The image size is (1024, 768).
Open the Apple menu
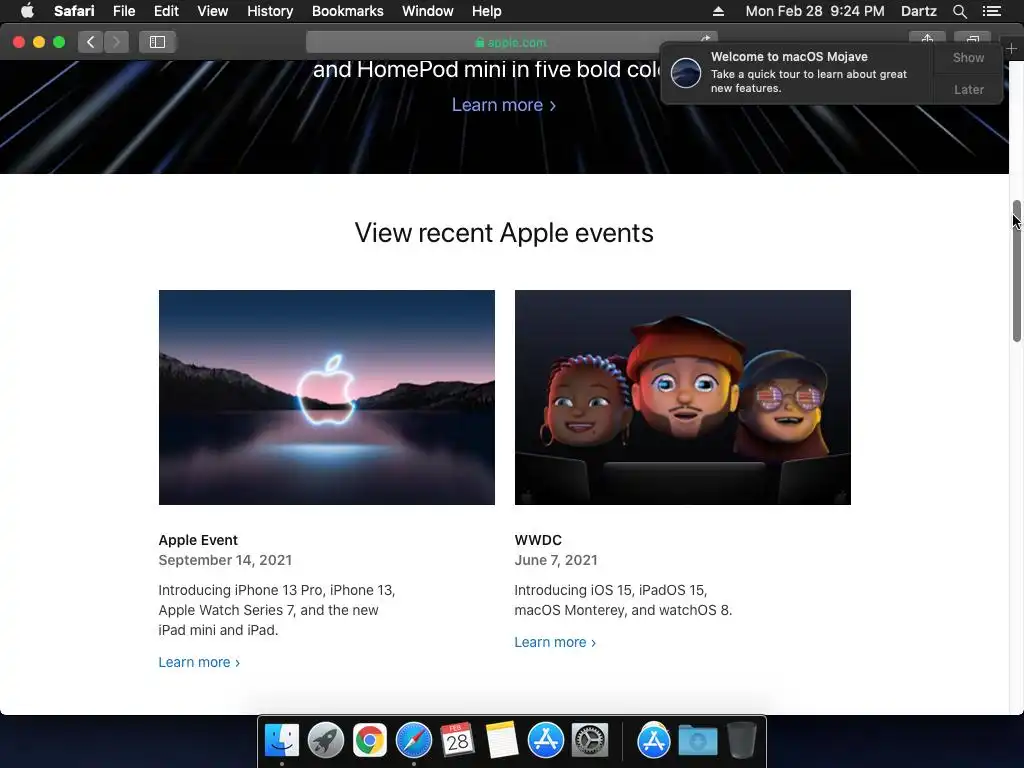(27, 11)
